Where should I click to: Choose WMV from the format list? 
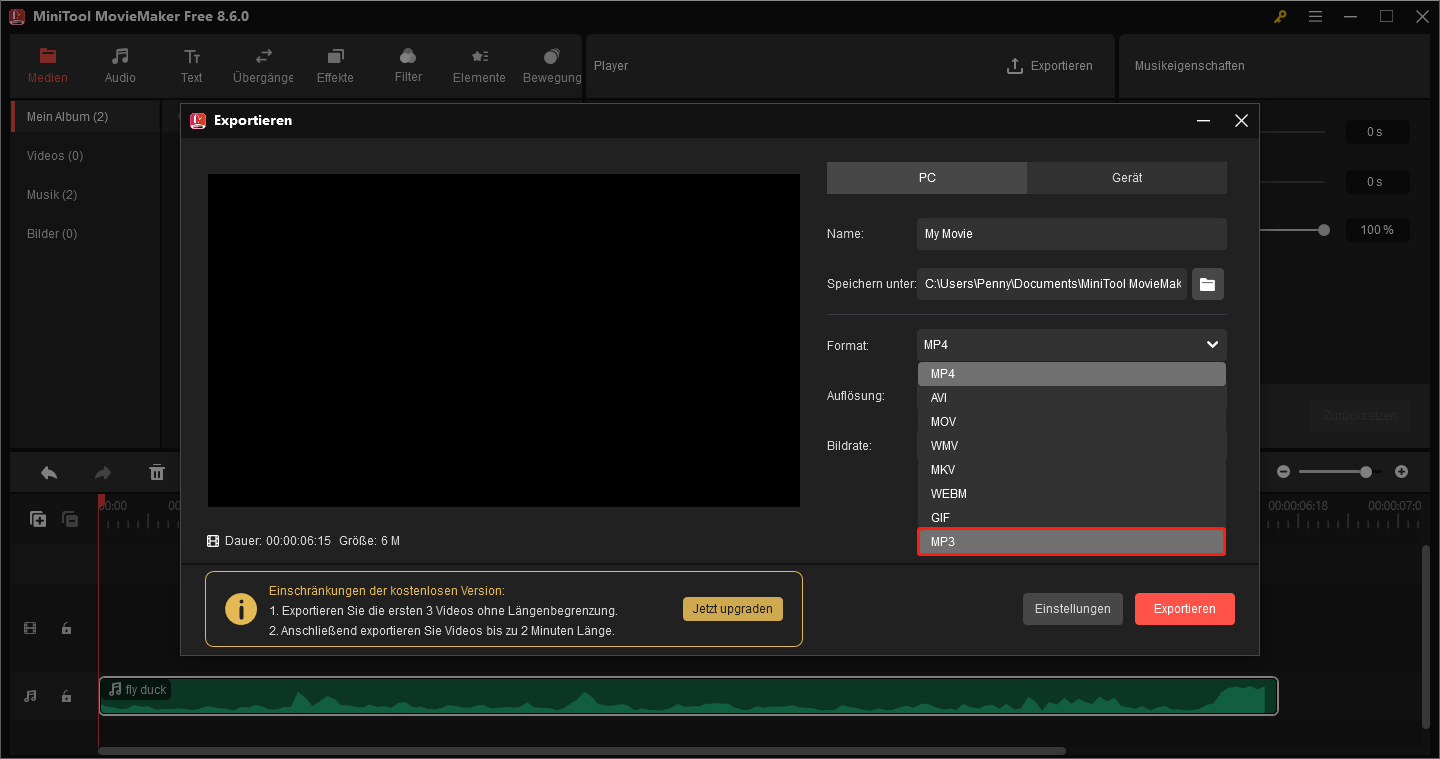[x=1071, y=446]
